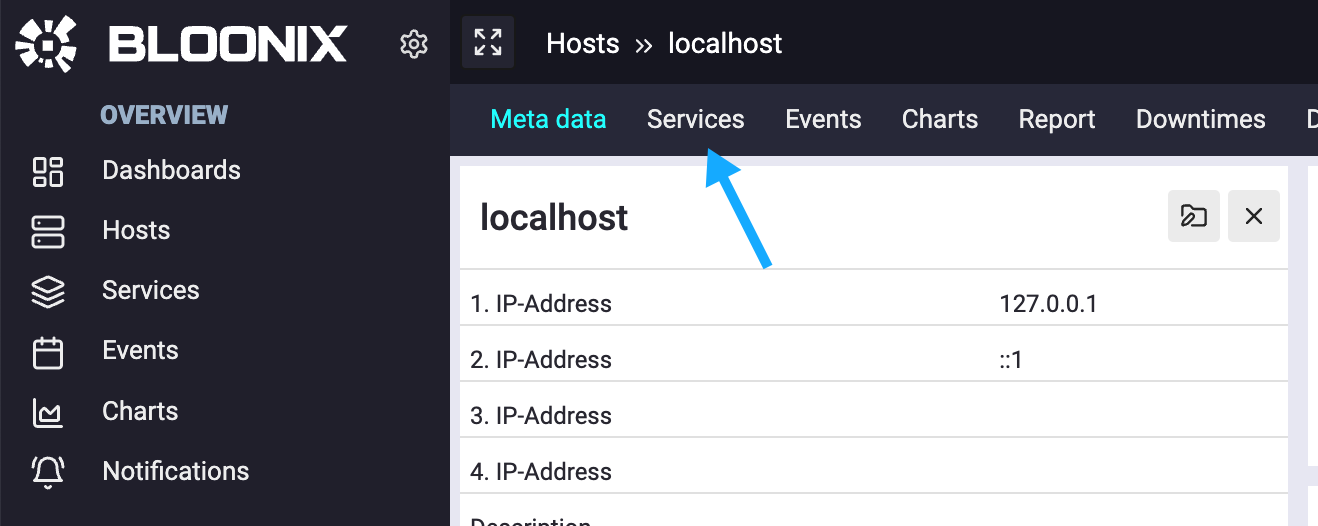
Task: Open the Downtimes tab
Action: (x=1201, y=119)
